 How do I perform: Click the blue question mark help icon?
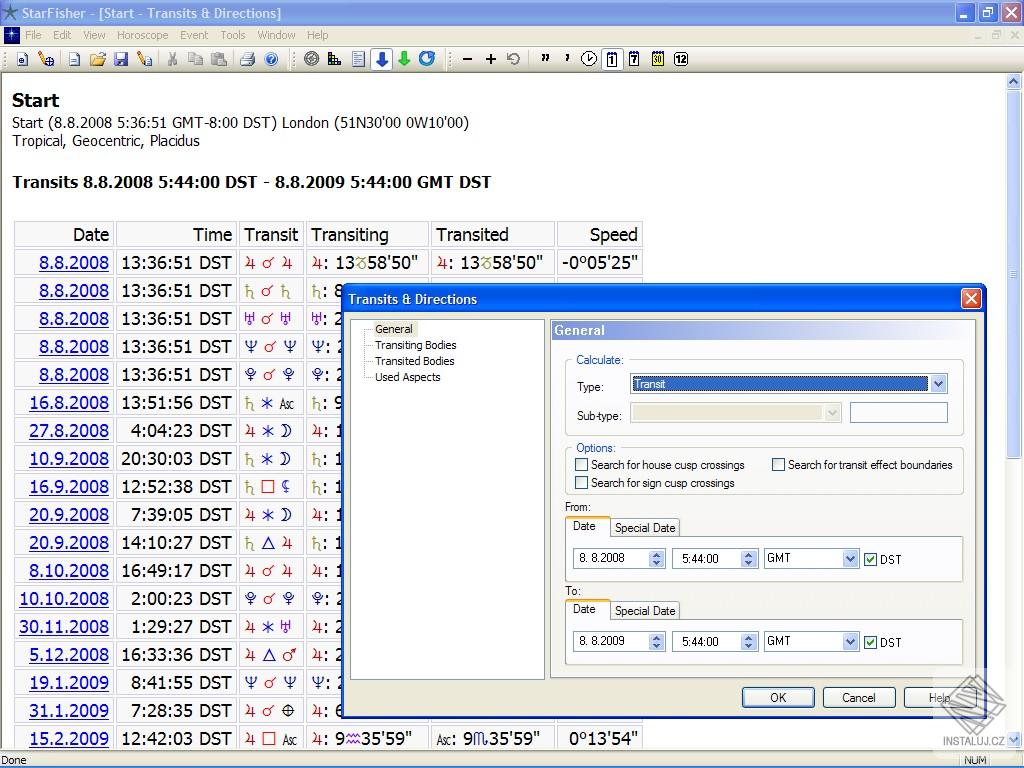[271, 59]
